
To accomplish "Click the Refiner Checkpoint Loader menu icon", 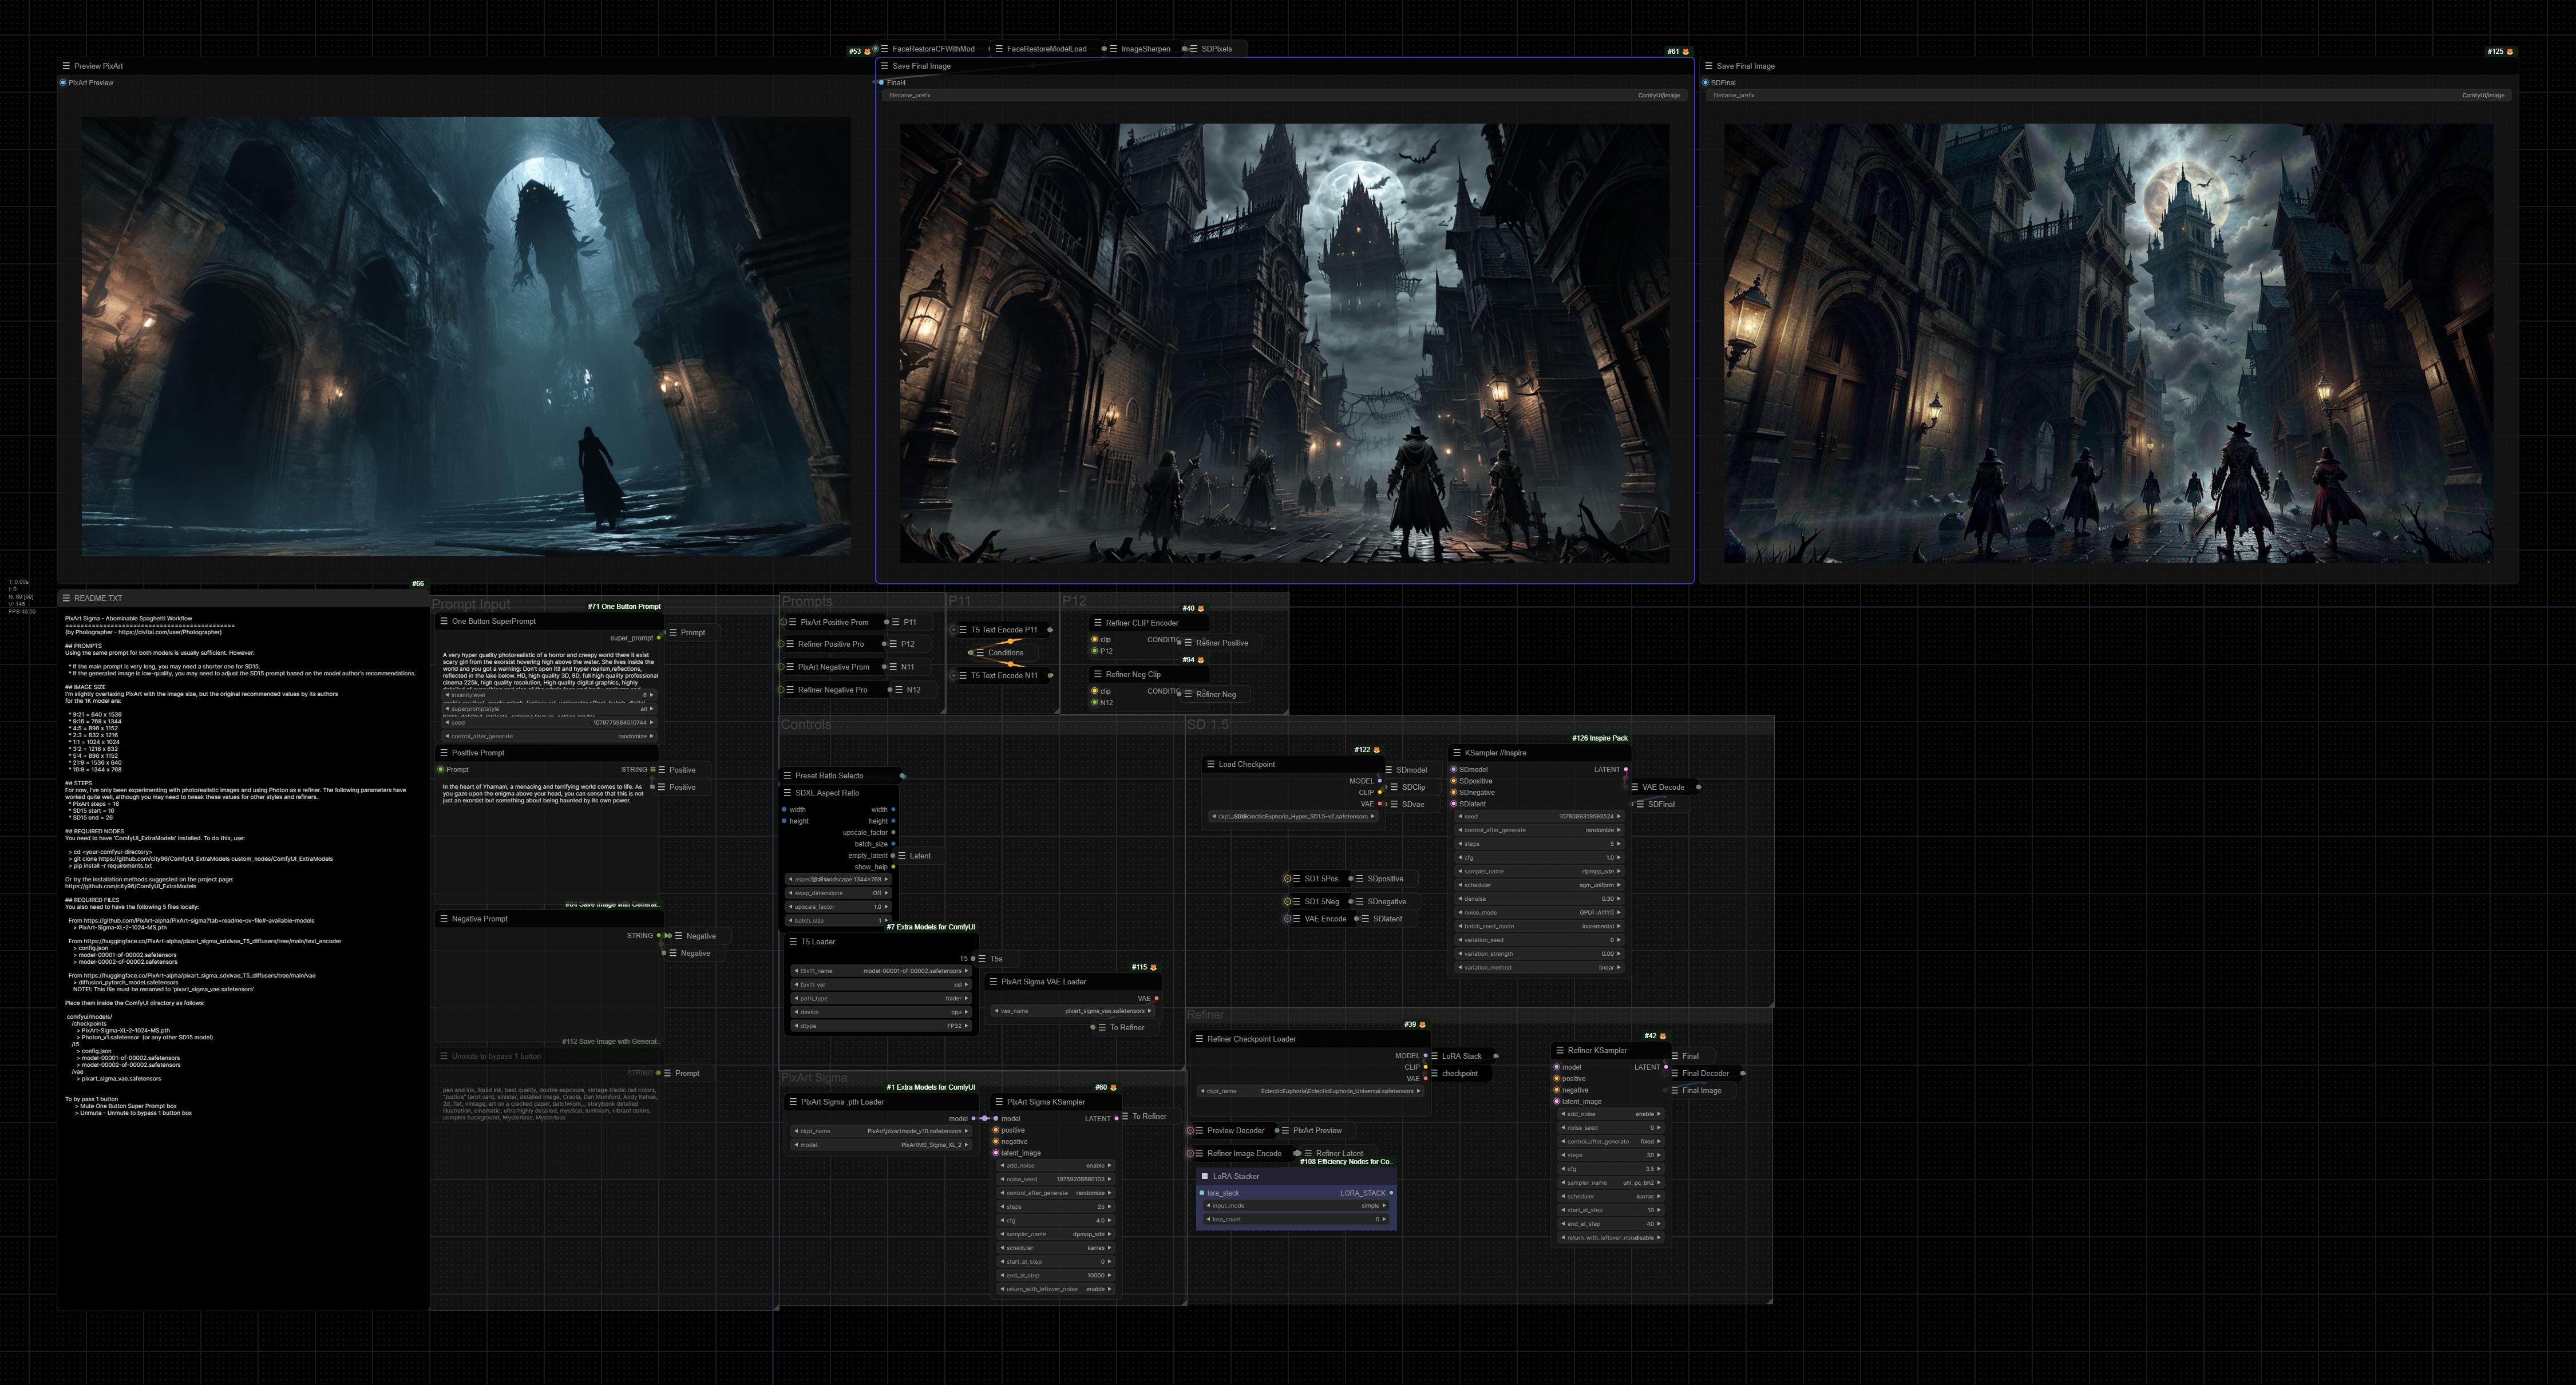I will click(1199, 1039).
